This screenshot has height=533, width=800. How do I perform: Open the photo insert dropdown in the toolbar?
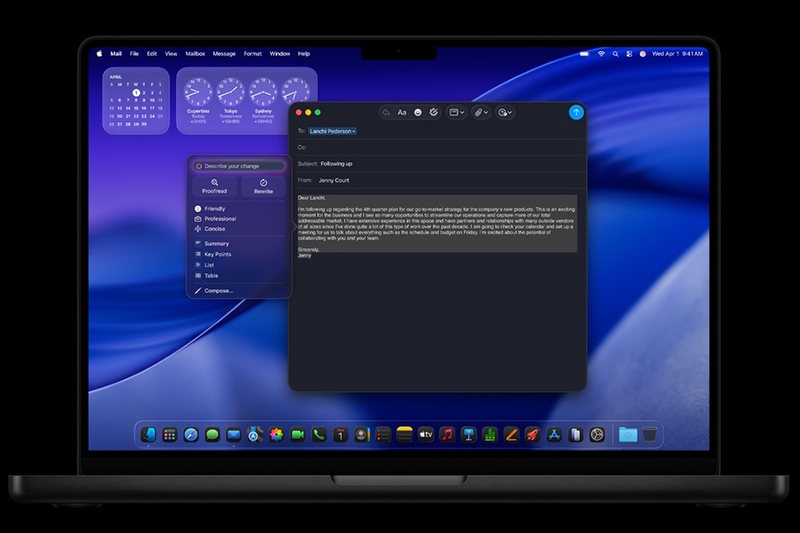click(505, 113)
